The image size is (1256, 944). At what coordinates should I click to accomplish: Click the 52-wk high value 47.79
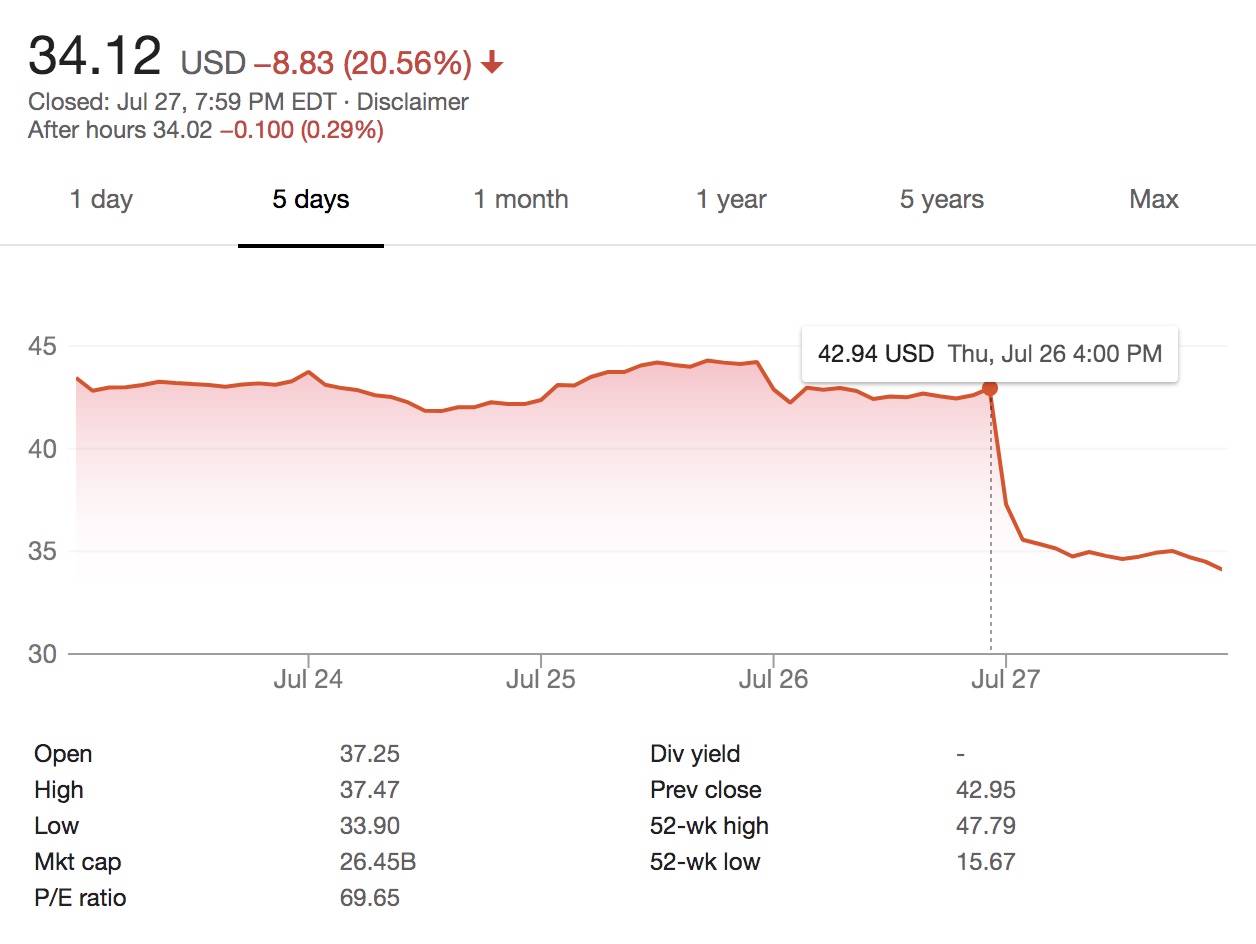tap(985, 825)
